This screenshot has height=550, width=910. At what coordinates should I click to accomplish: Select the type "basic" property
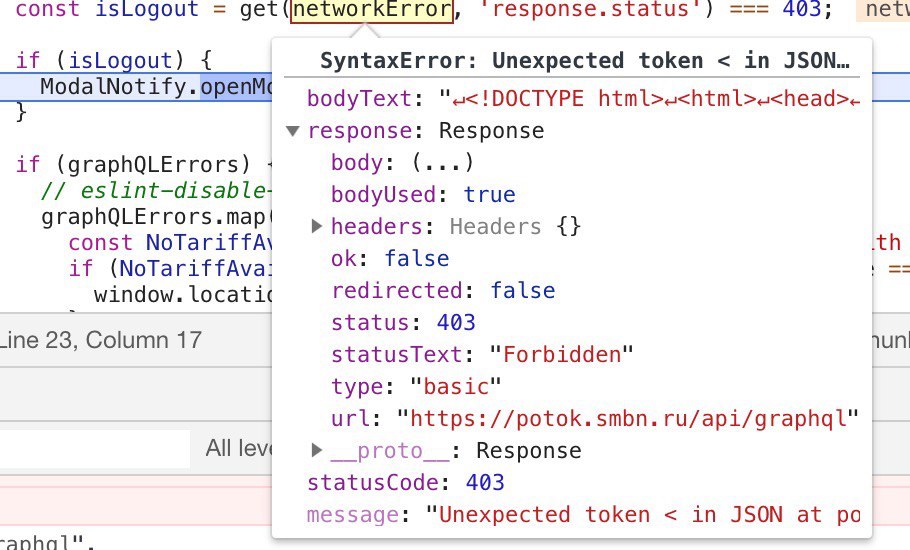pos(416,387)
